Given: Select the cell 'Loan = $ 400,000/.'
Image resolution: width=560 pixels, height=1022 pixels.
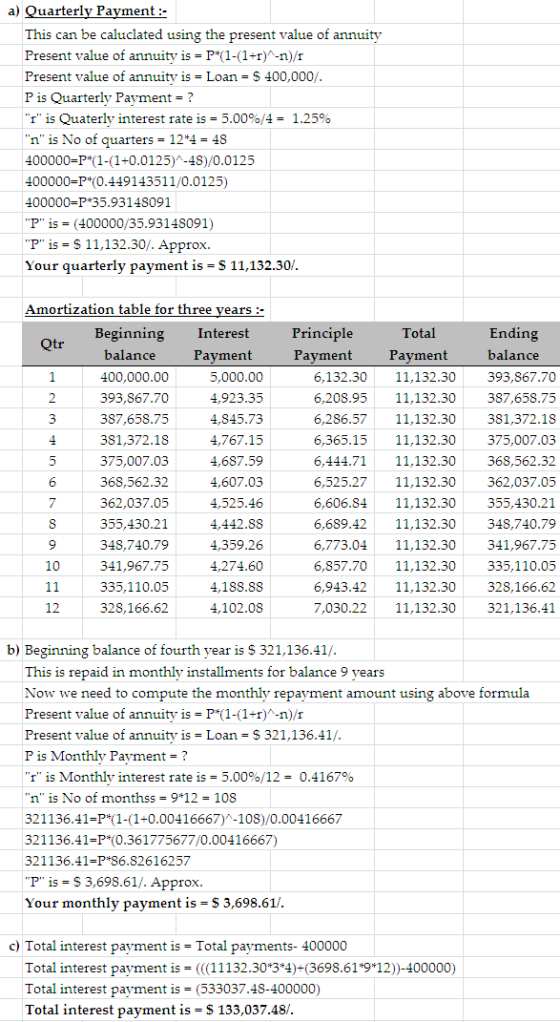Looking at the screenshot, I should click(174, 76).
